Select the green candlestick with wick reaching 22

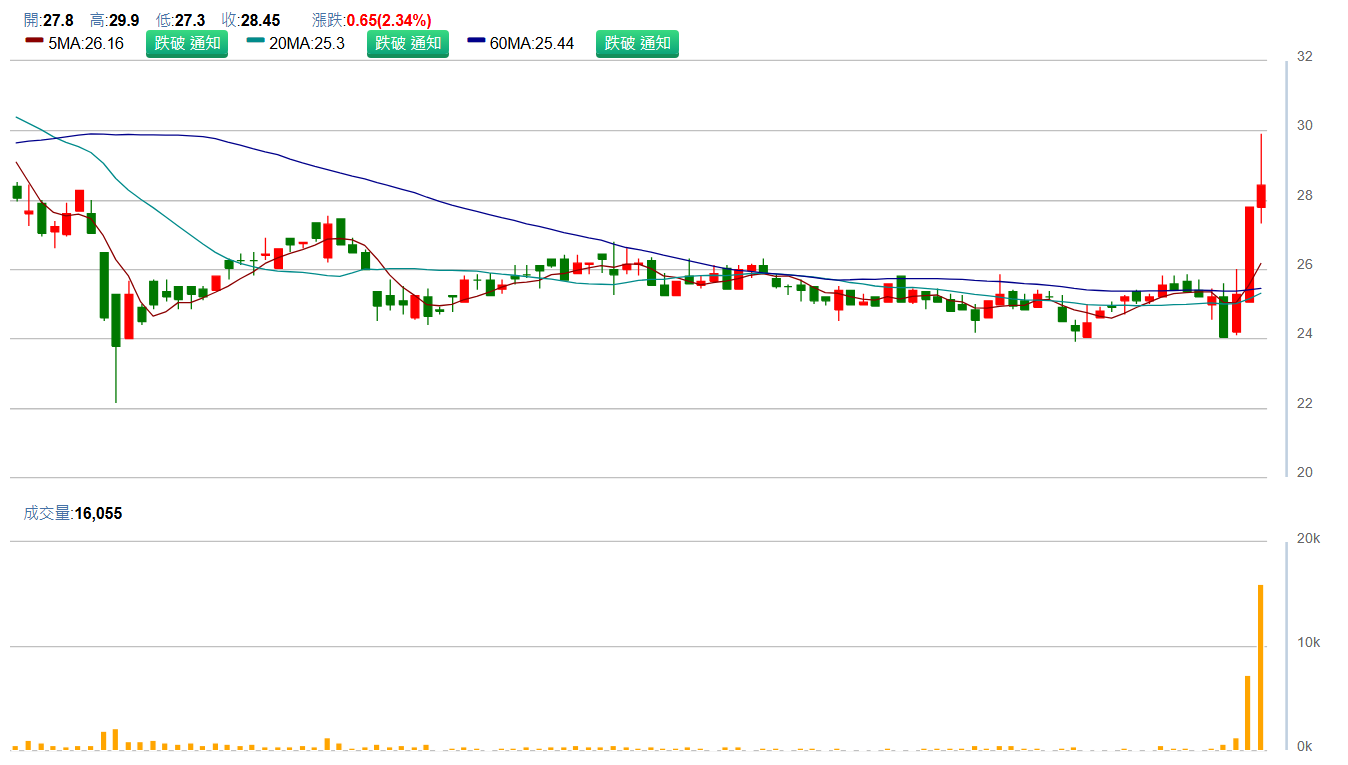point(116,320)
